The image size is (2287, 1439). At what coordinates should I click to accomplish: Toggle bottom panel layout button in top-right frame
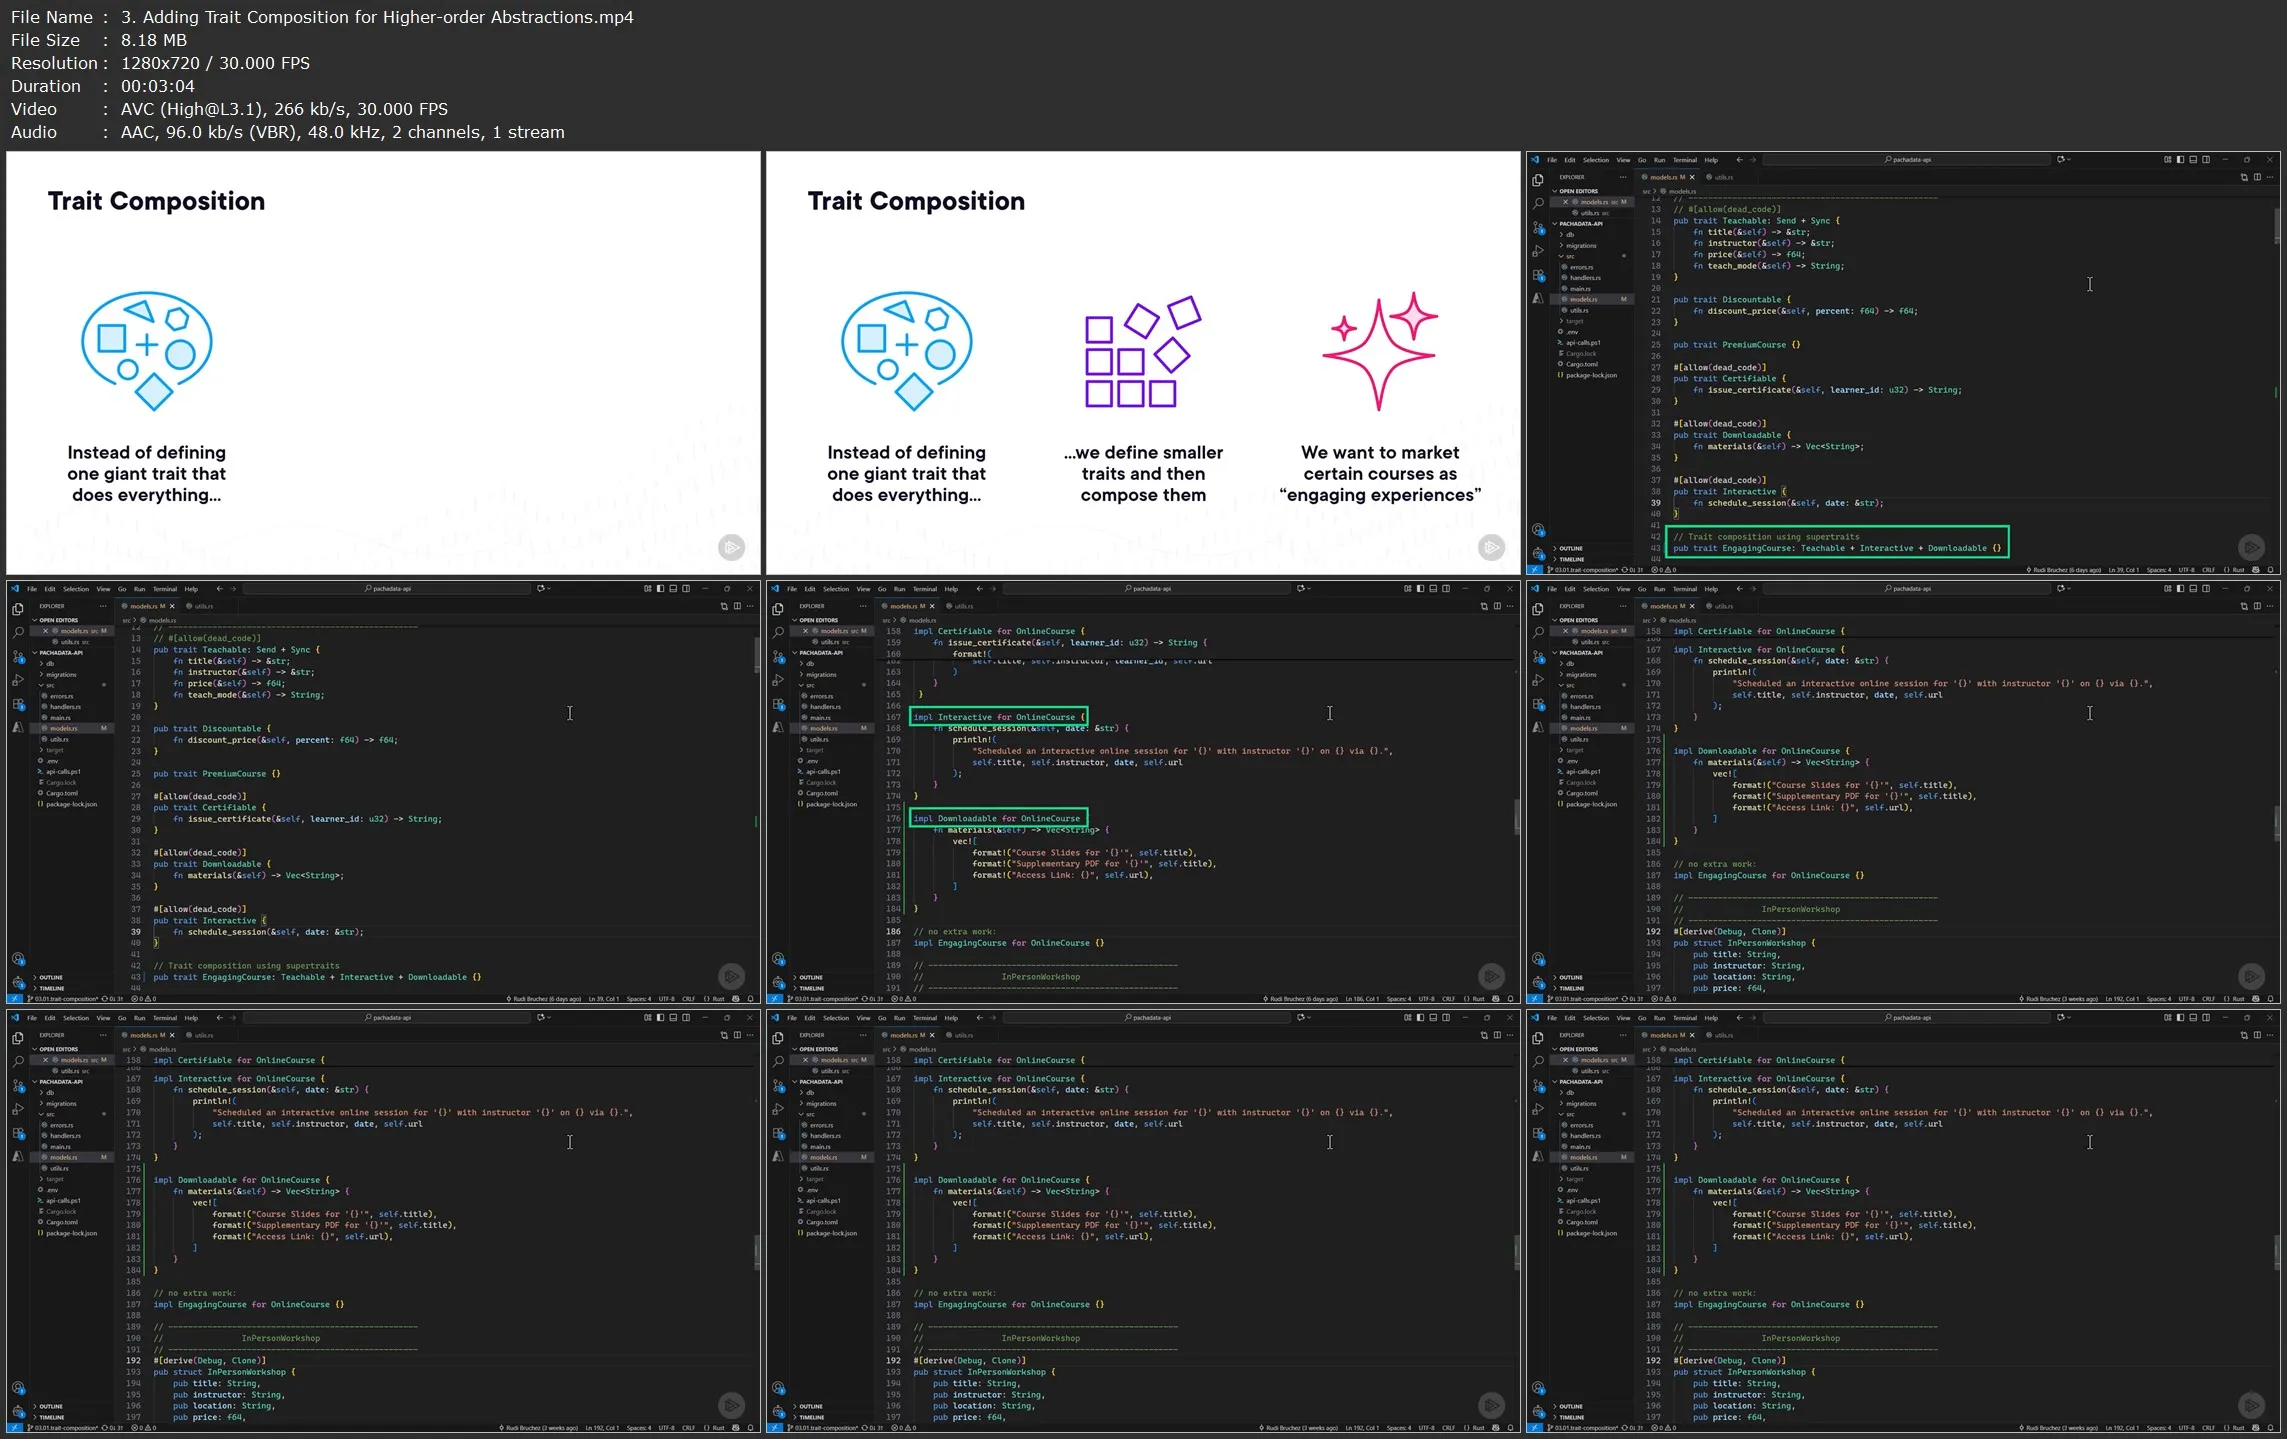[x=2193, y=160]
